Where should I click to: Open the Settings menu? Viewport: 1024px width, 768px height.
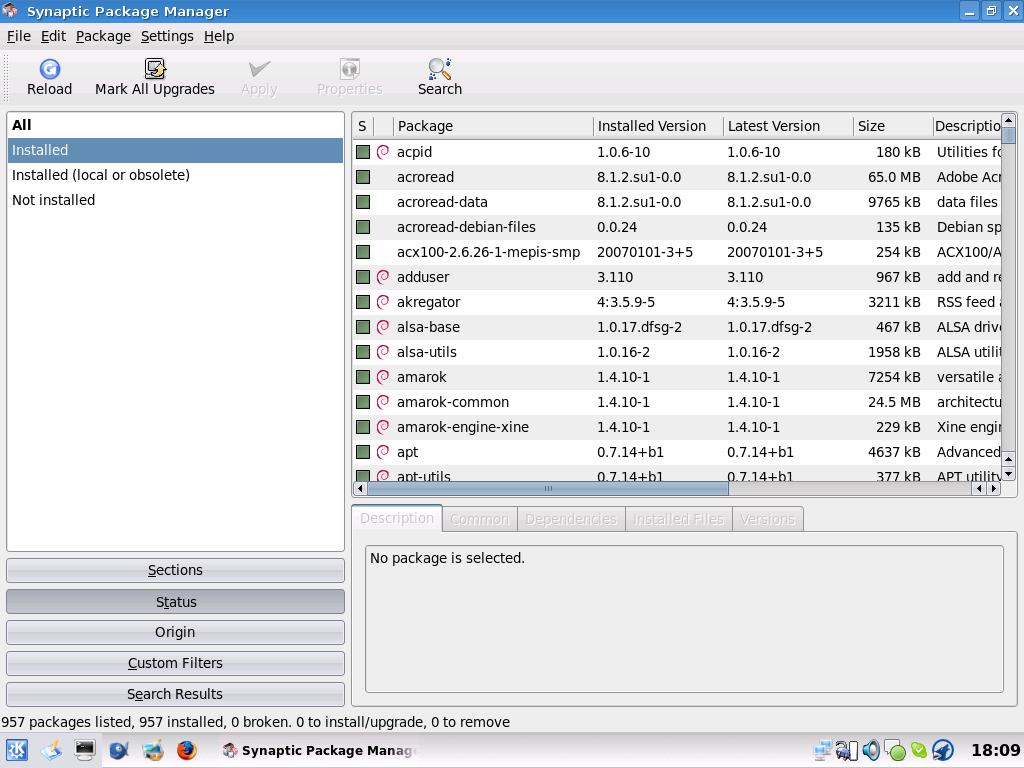coord(167,37)
